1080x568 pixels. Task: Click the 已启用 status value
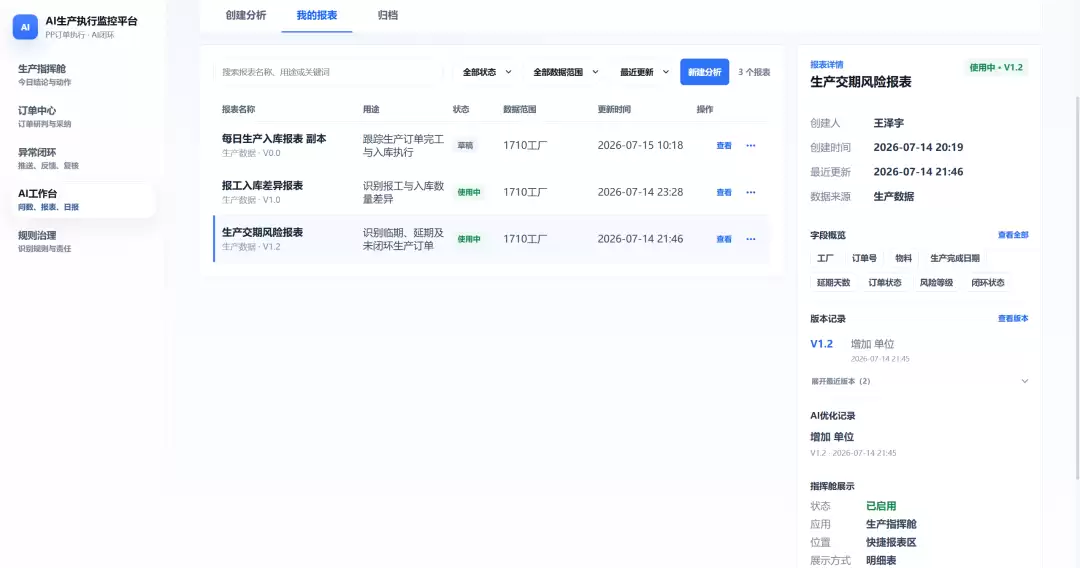[881, 506]
